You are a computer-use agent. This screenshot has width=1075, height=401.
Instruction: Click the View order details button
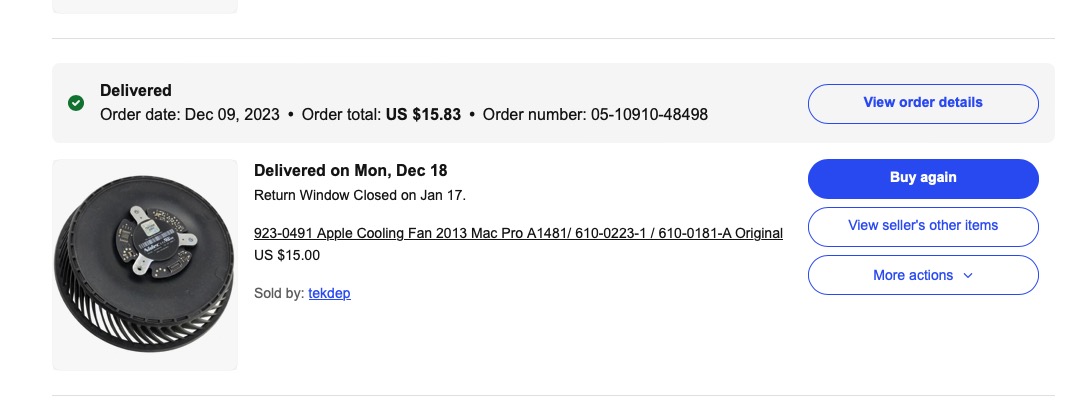(x=922, y=103)
